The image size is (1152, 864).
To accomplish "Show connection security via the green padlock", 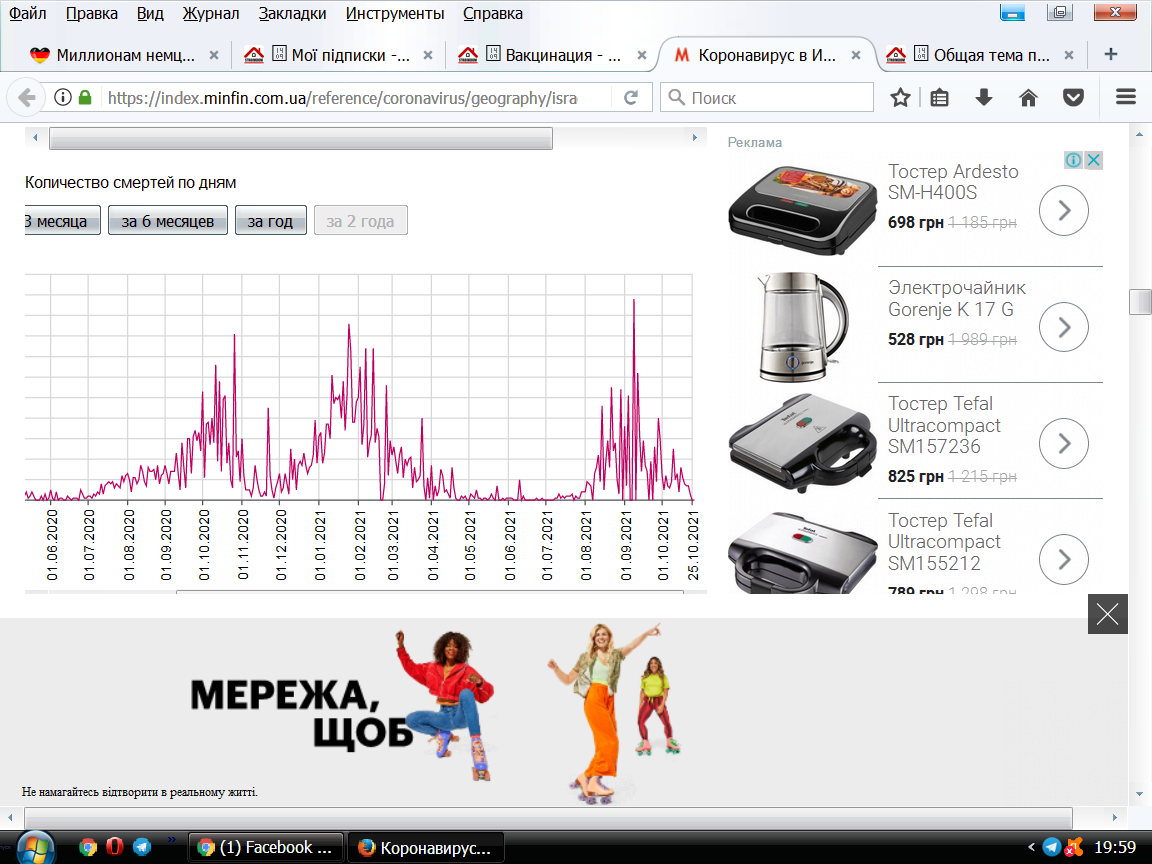I will pos(85,97).
